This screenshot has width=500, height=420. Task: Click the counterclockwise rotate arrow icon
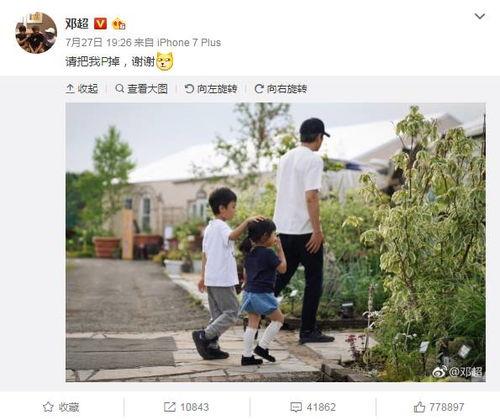click(x=189, y=89)
